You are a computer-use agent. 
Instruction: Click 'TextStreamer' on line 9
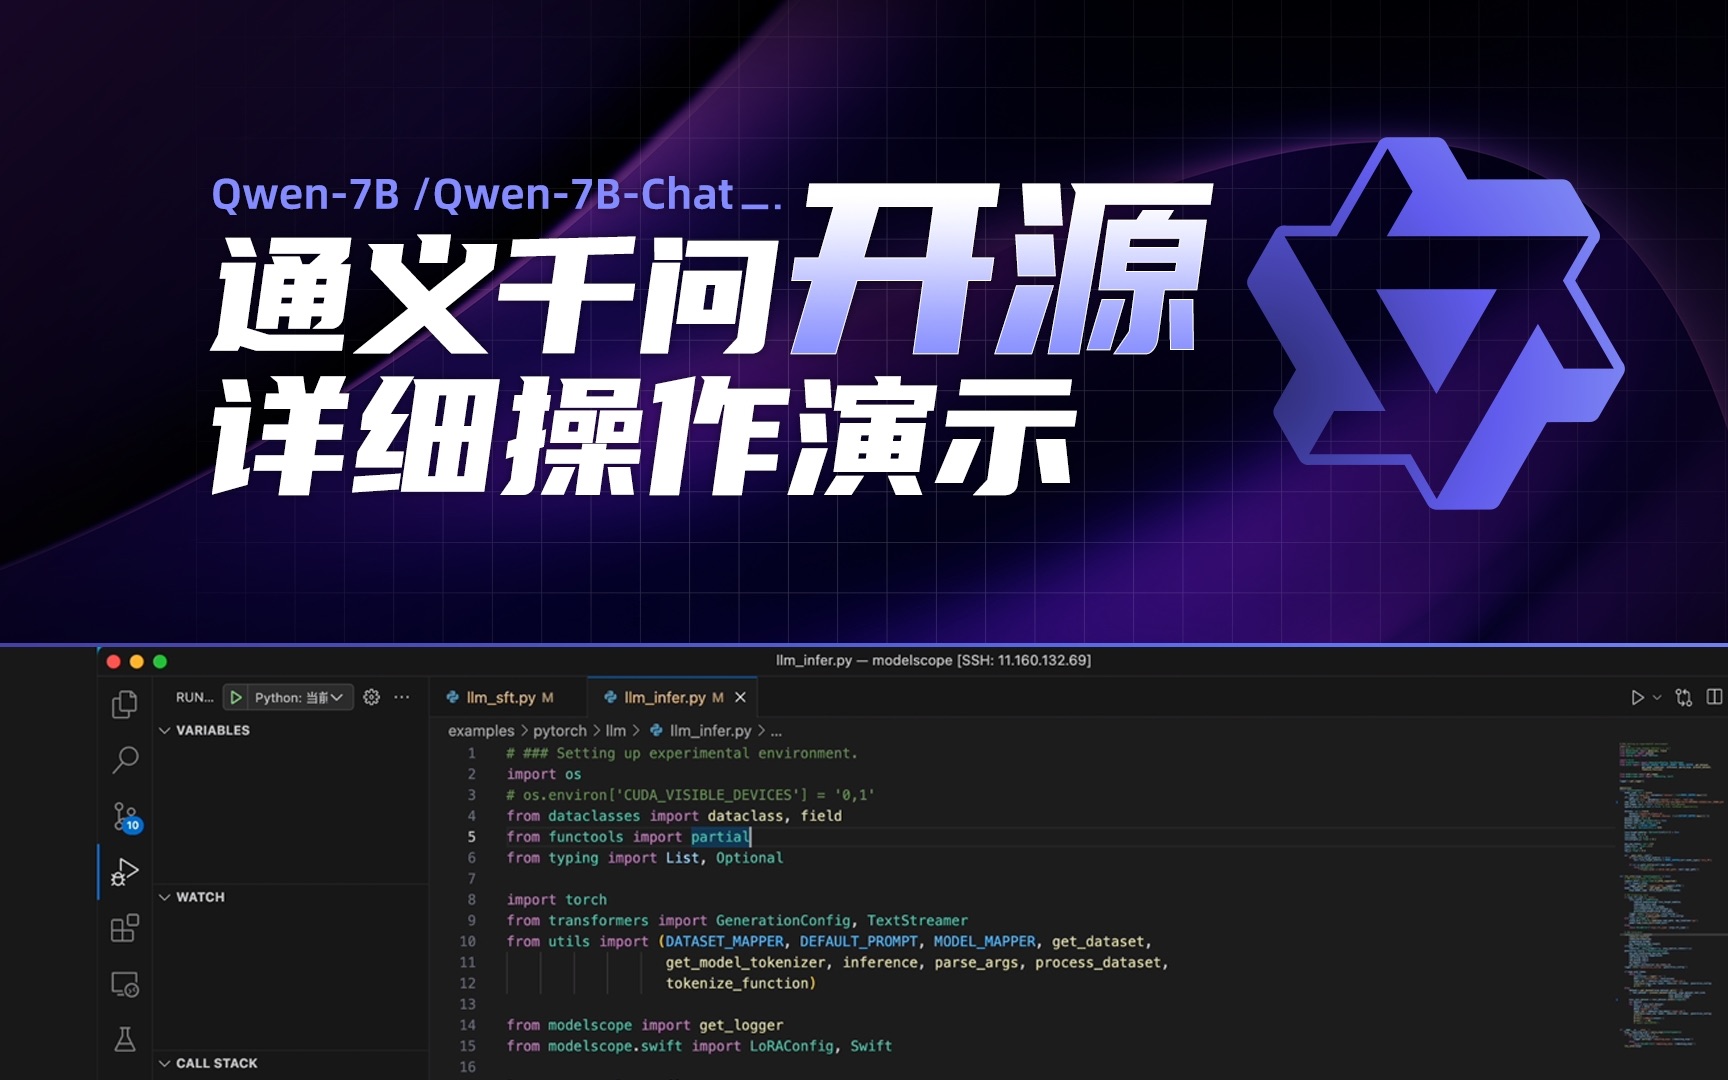917,920
